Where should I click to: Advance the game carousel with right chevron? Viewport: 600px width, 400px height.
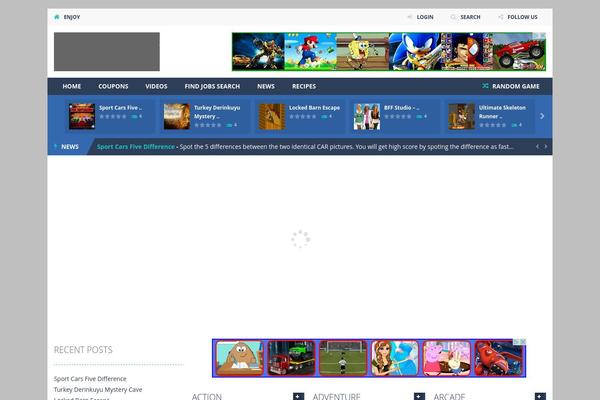click(x=542, y=116)
